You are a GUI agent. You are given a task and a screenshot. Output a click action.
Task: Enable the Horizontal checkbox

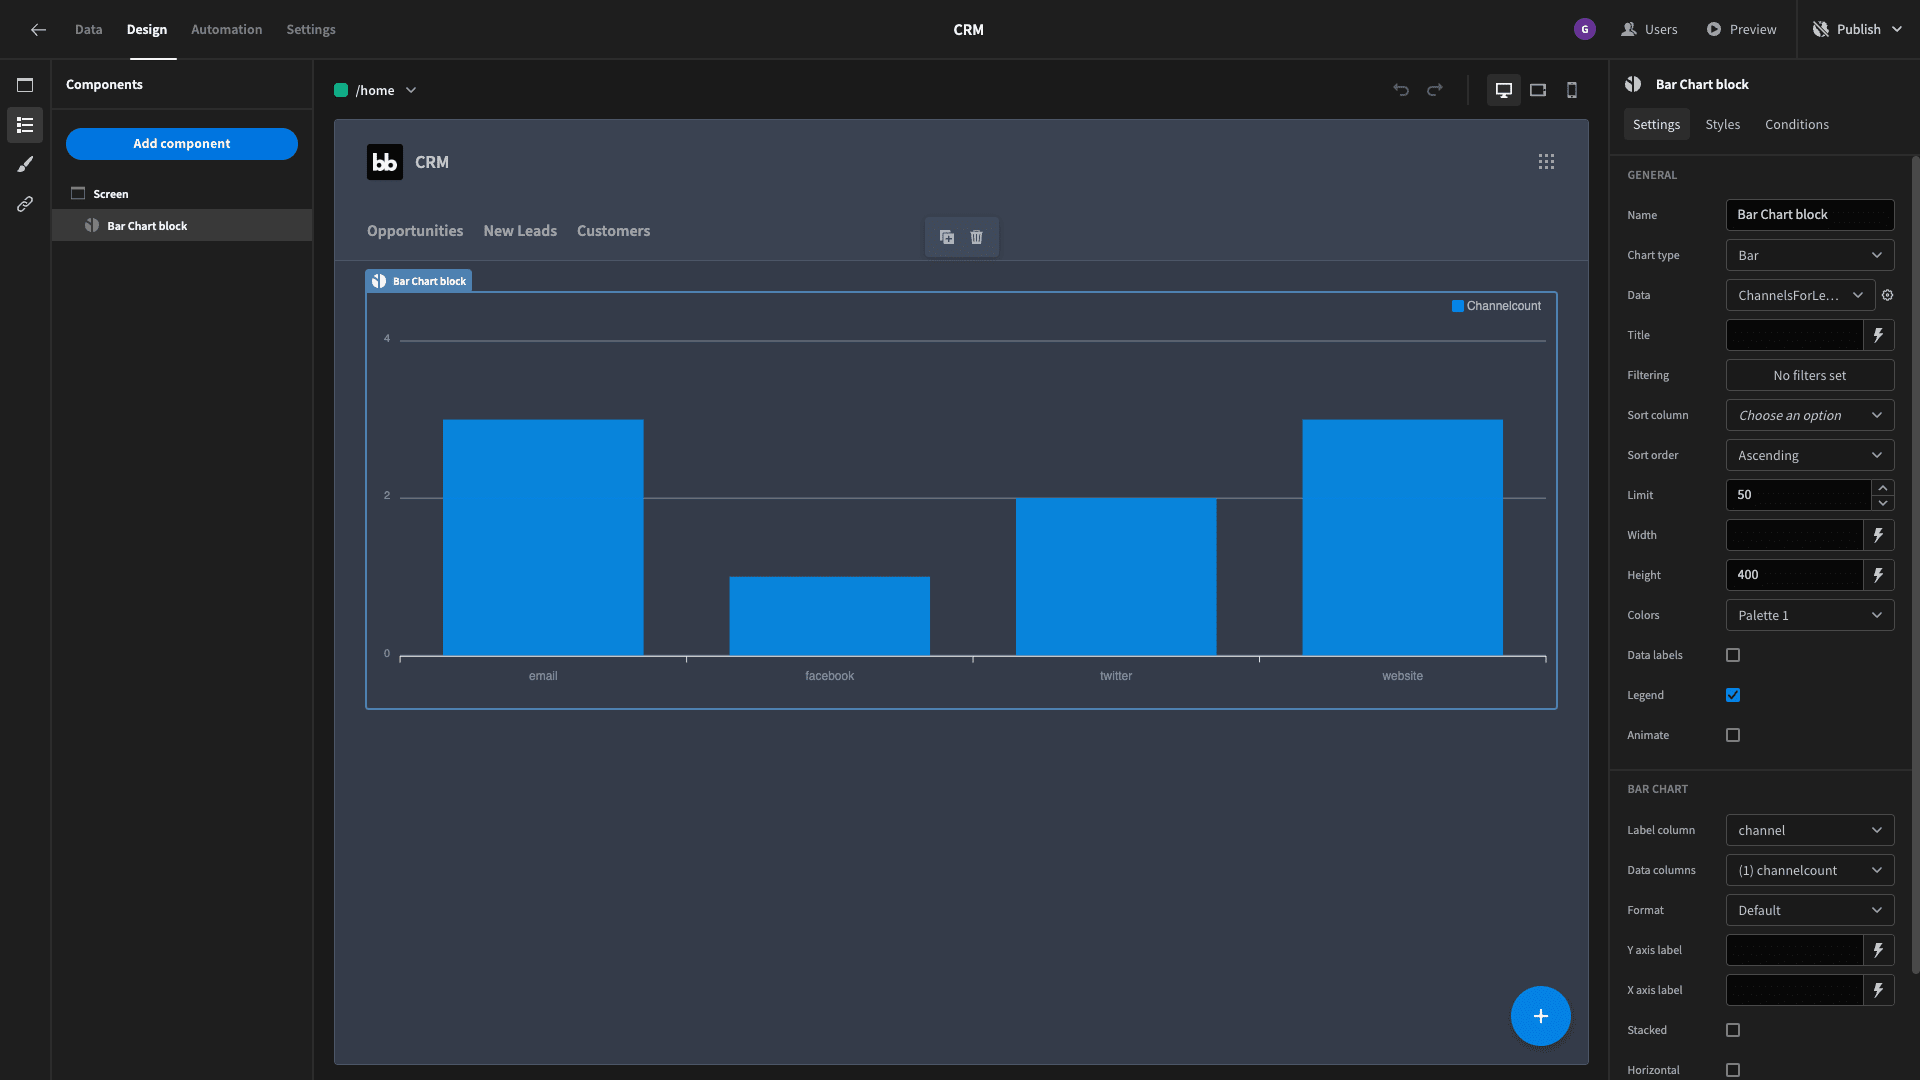pos(1733,1070)
